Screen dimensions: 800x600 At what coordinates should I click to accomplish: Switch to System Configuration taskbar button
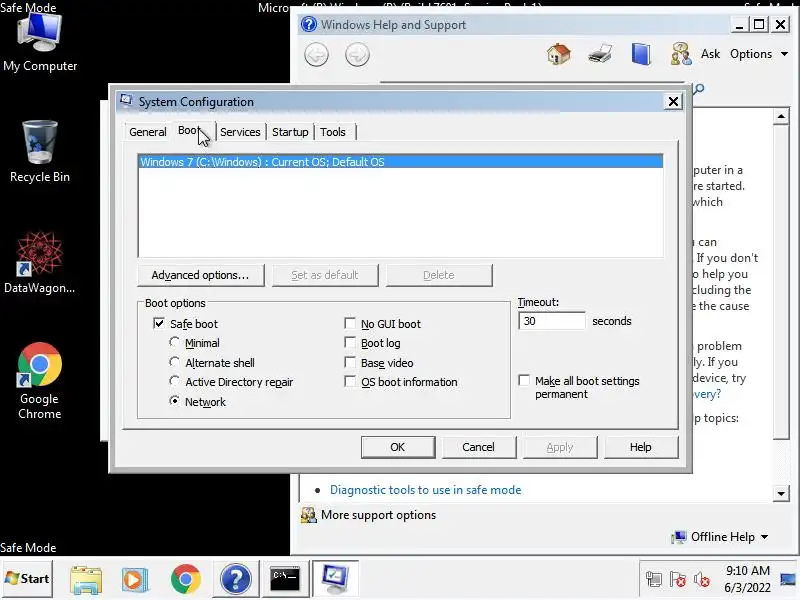coord(335,580)
